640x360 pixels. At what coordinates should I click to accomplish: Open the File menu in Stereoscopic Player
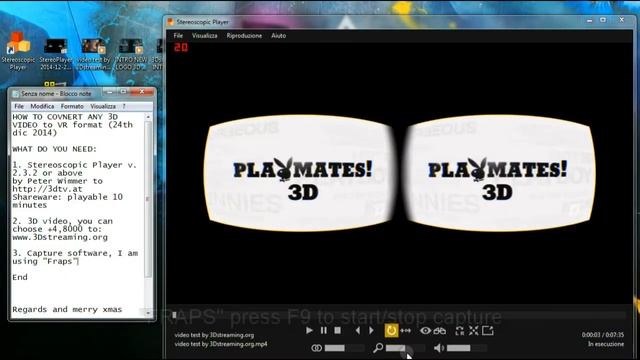click(178, 36)
